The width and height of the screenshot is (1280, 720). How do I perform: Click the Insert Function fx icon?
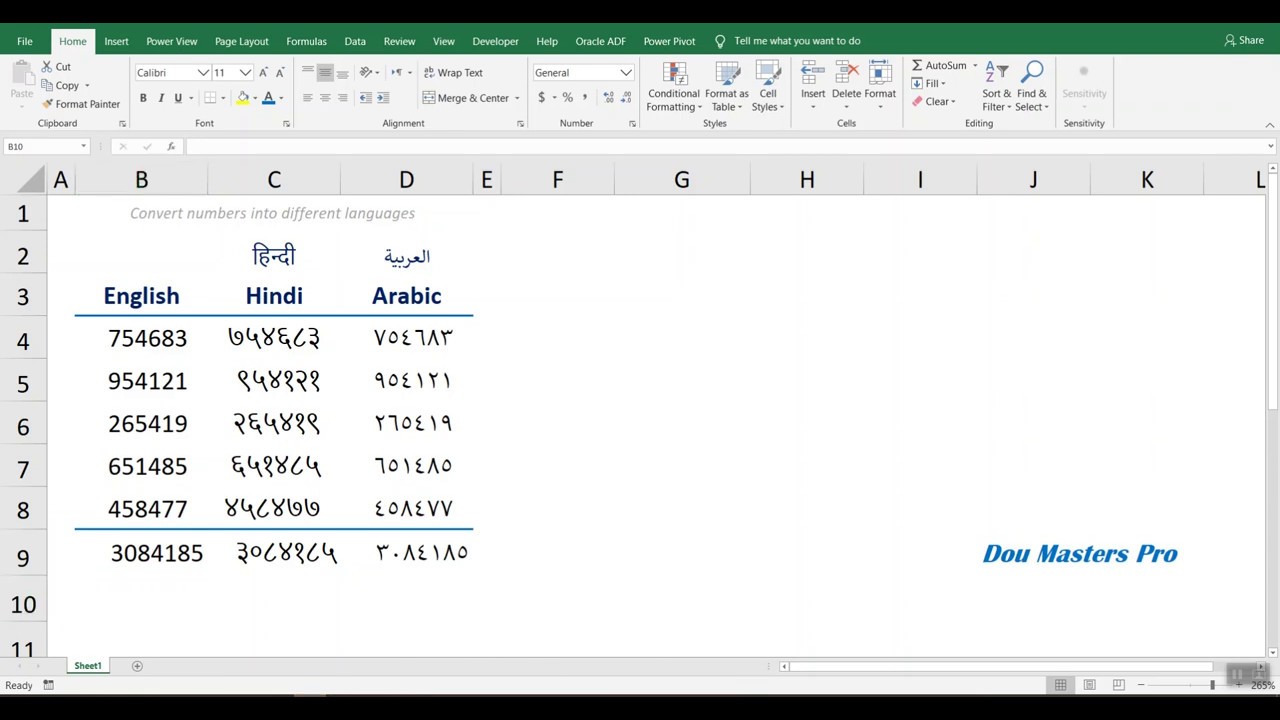pos(171,146)
